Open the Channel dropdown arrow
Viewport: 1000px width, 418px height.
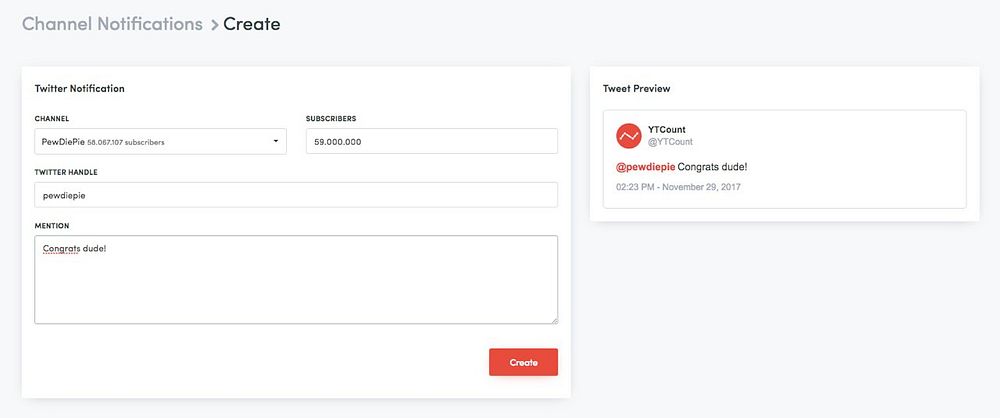pyautogui.click(x=276, y=141)
